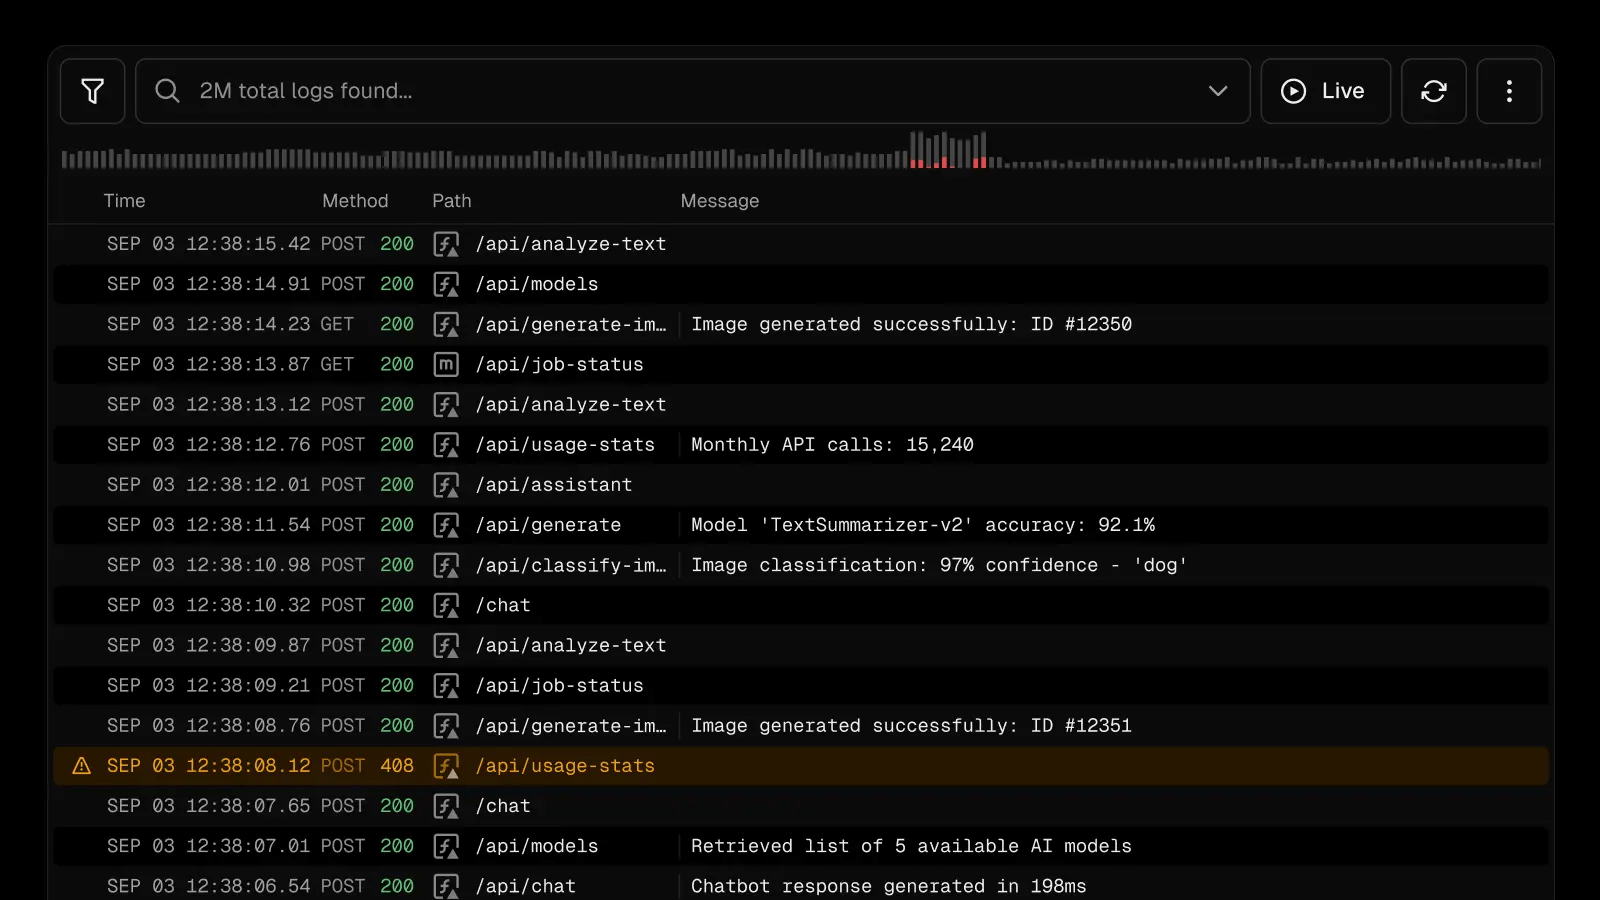Start the Live log stream

click(1325, 91)
